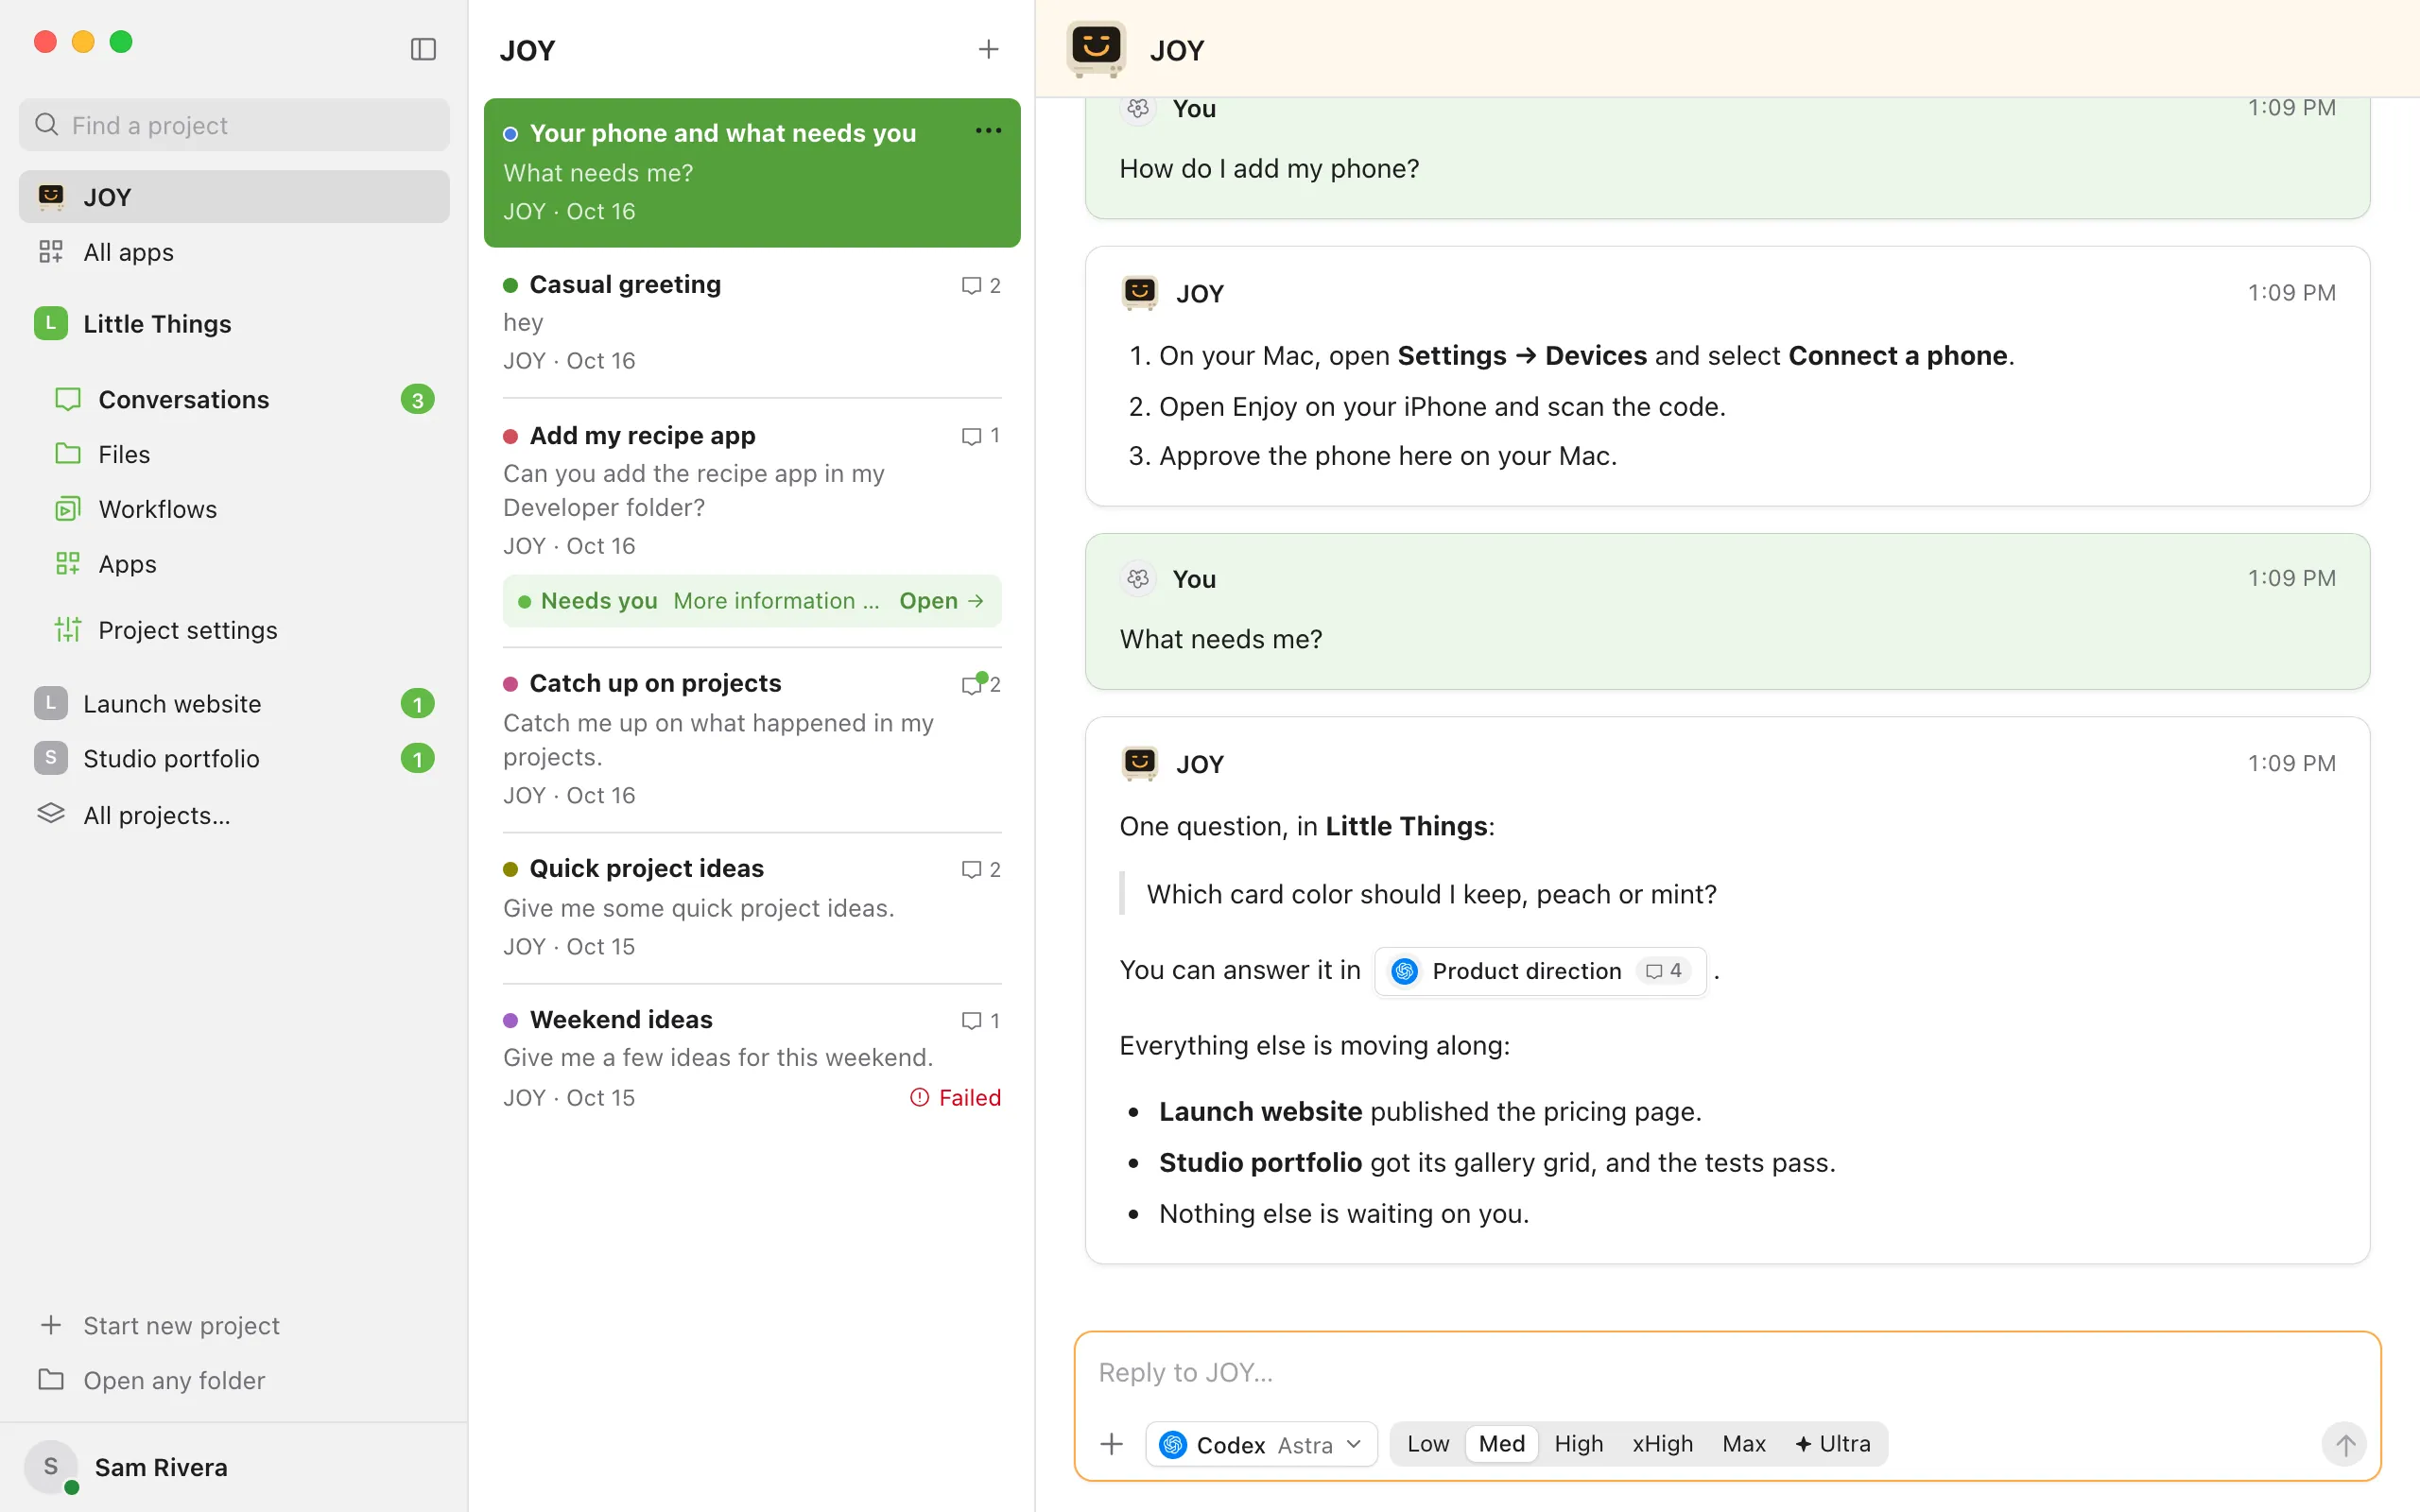
Task: Click the comment icon on Catch up on projects
Action: [x=971, y=684]
